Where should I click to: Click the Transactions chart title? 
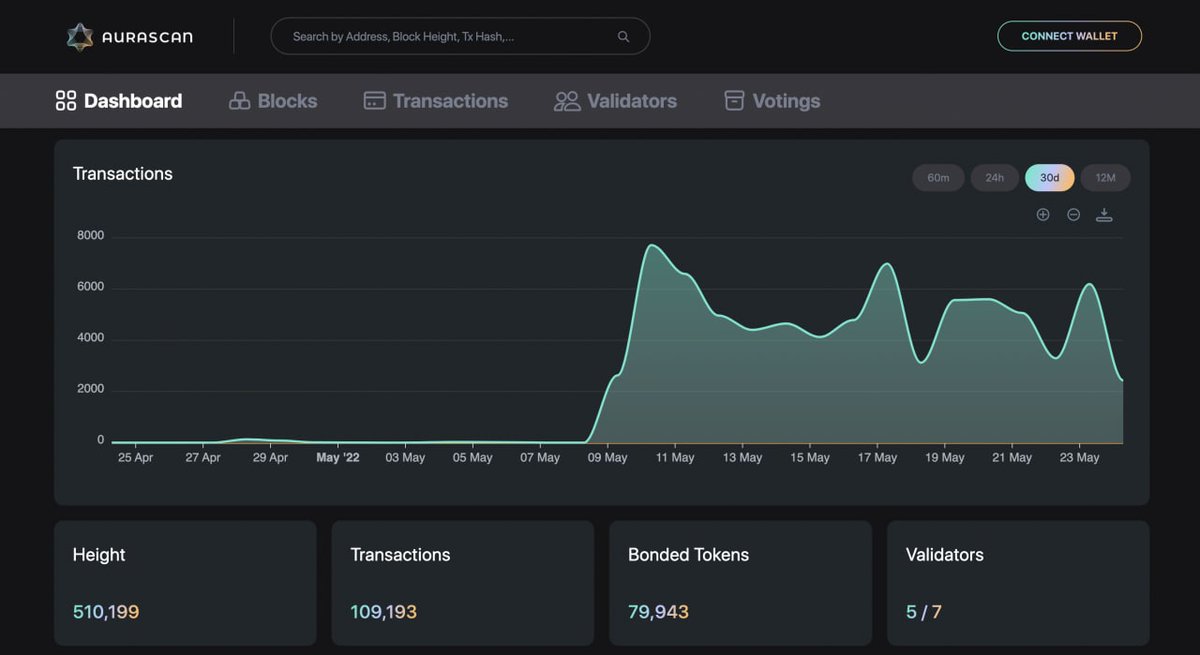[123, 174]
